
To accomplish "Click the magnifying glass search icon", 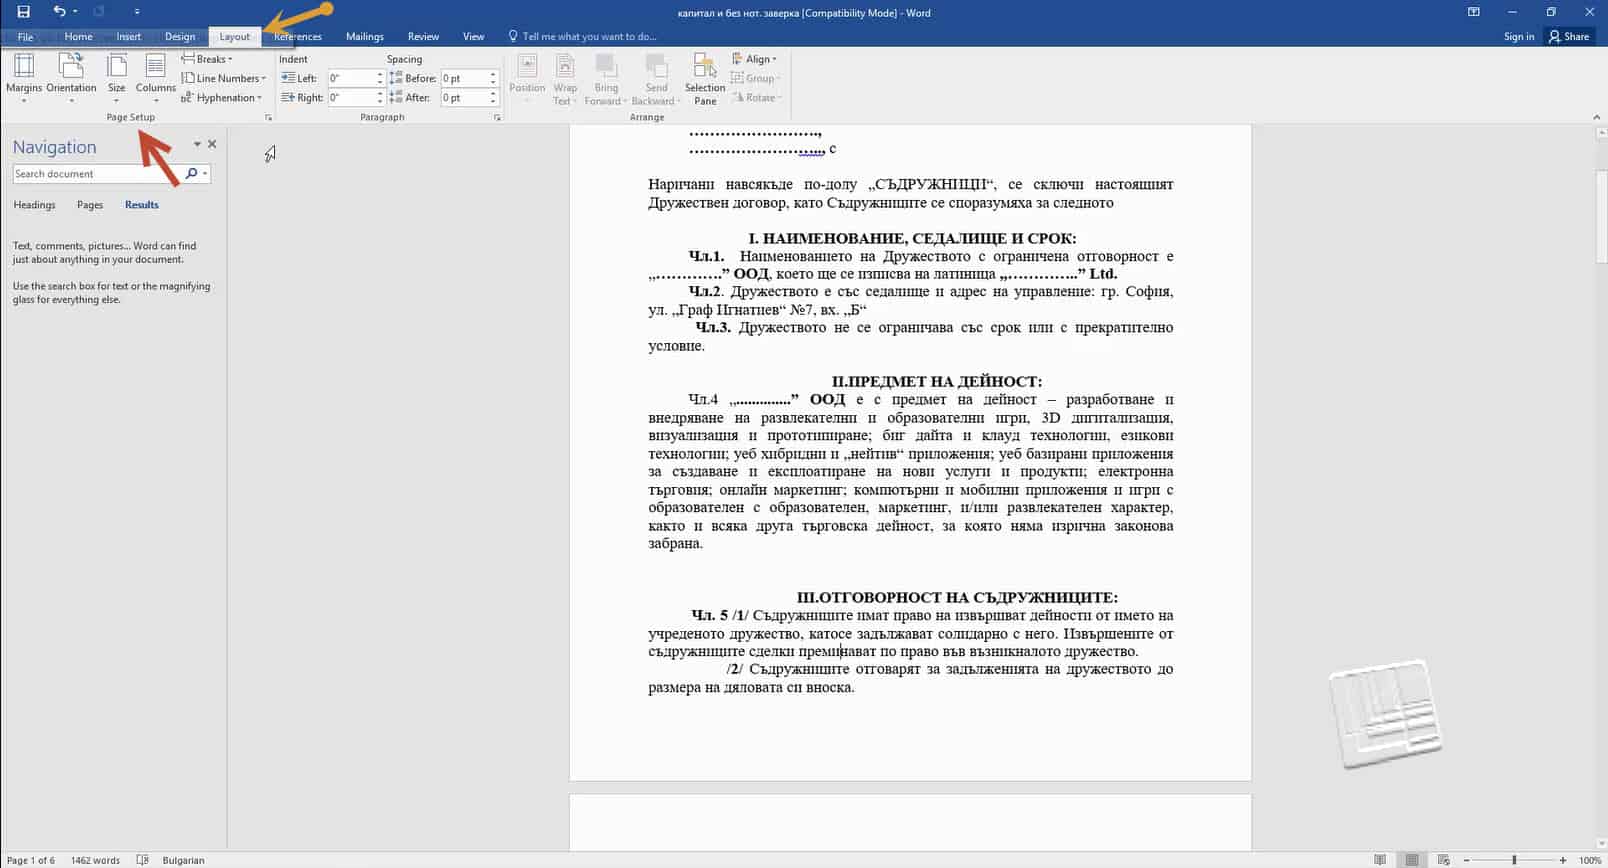I will (191, 174).
